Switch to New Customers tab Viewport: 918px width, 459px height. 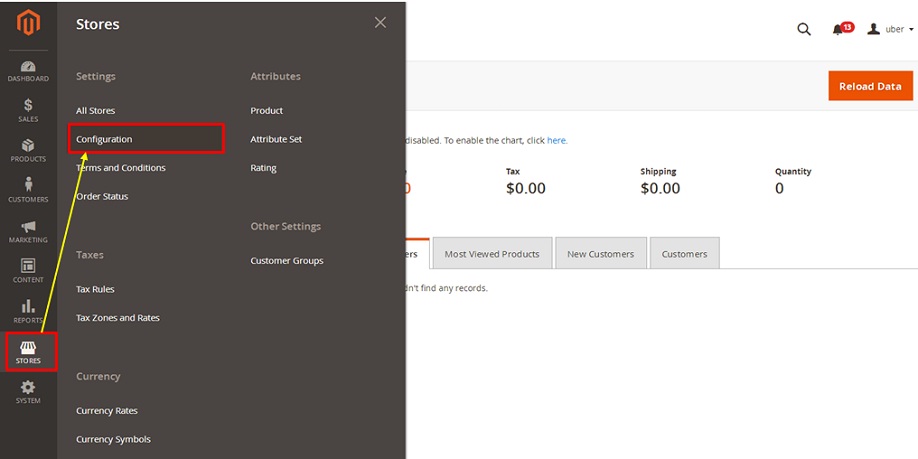[601, 254]
